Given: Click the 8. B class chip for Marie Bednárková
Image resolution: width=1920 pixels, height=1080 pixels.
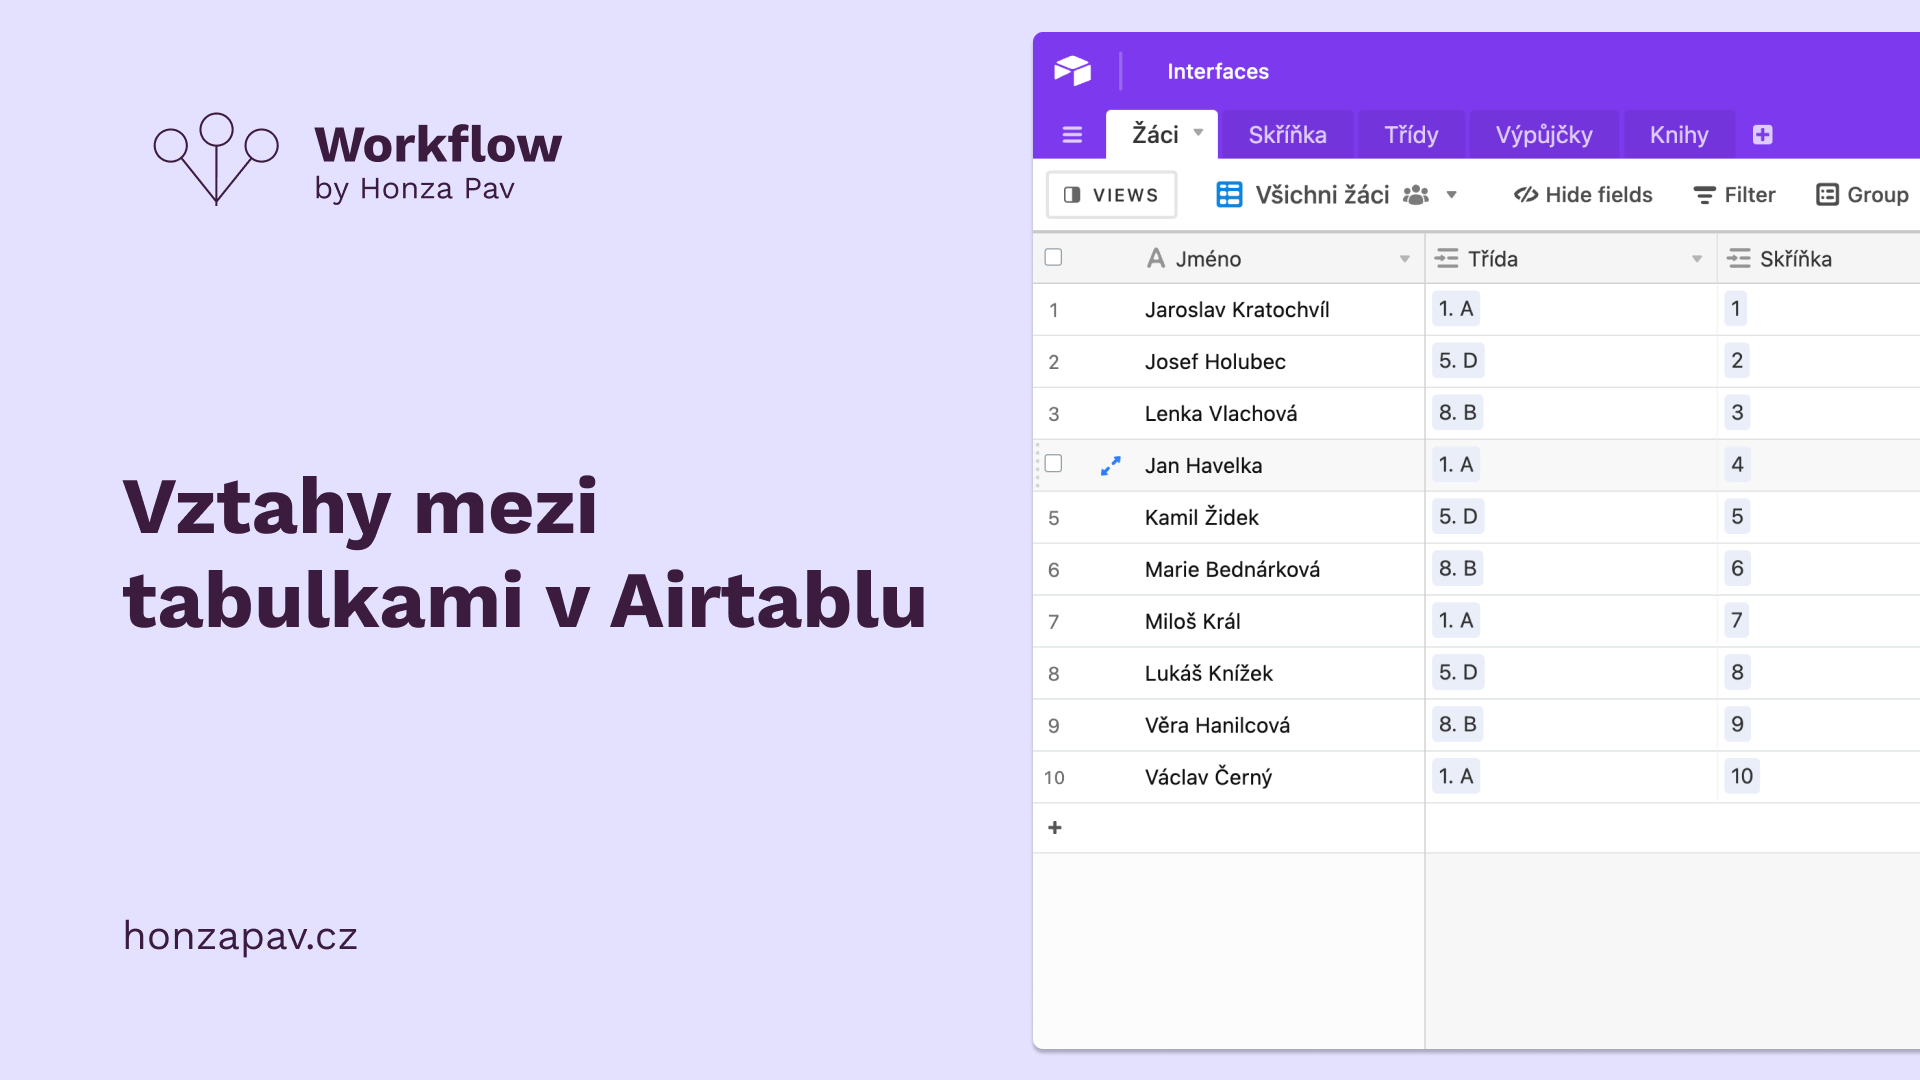Looking at the screenshot, I should [x=1457, y=569].
